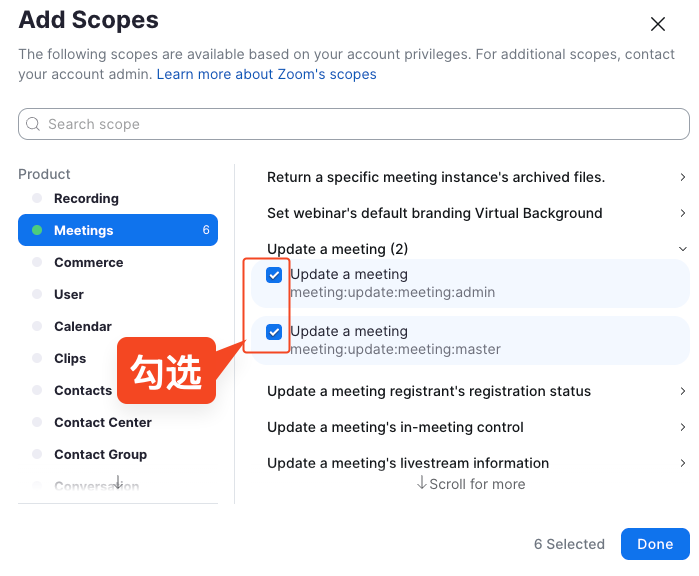Select the Recording product category
The width and height of the screenshot is (699, 576).
point(86,198)
